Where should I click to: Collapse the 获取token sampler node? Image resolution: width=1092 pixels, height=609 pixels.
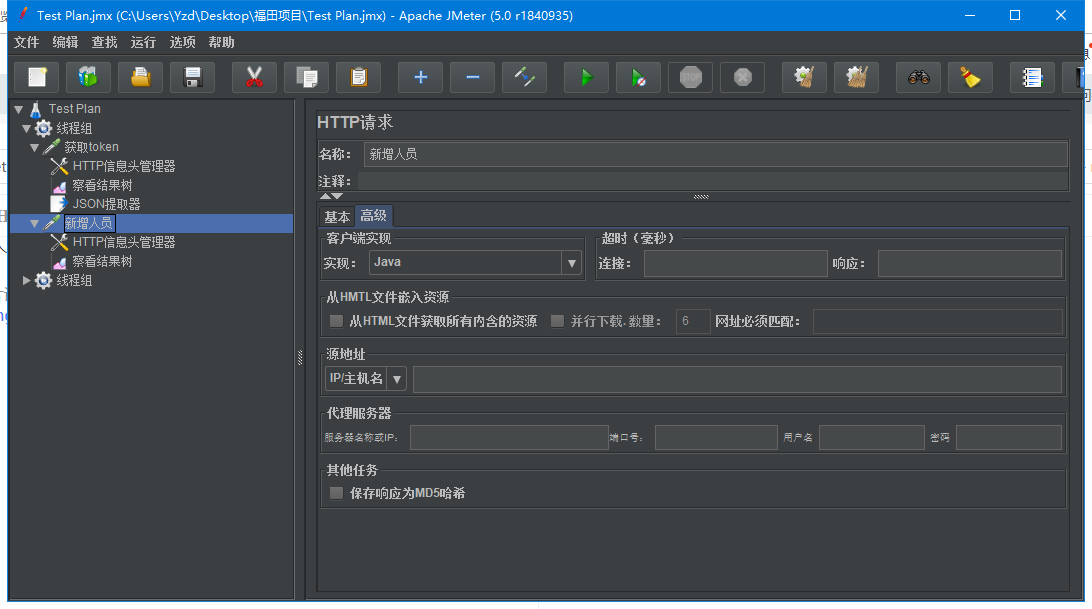(x=34, y=148)
